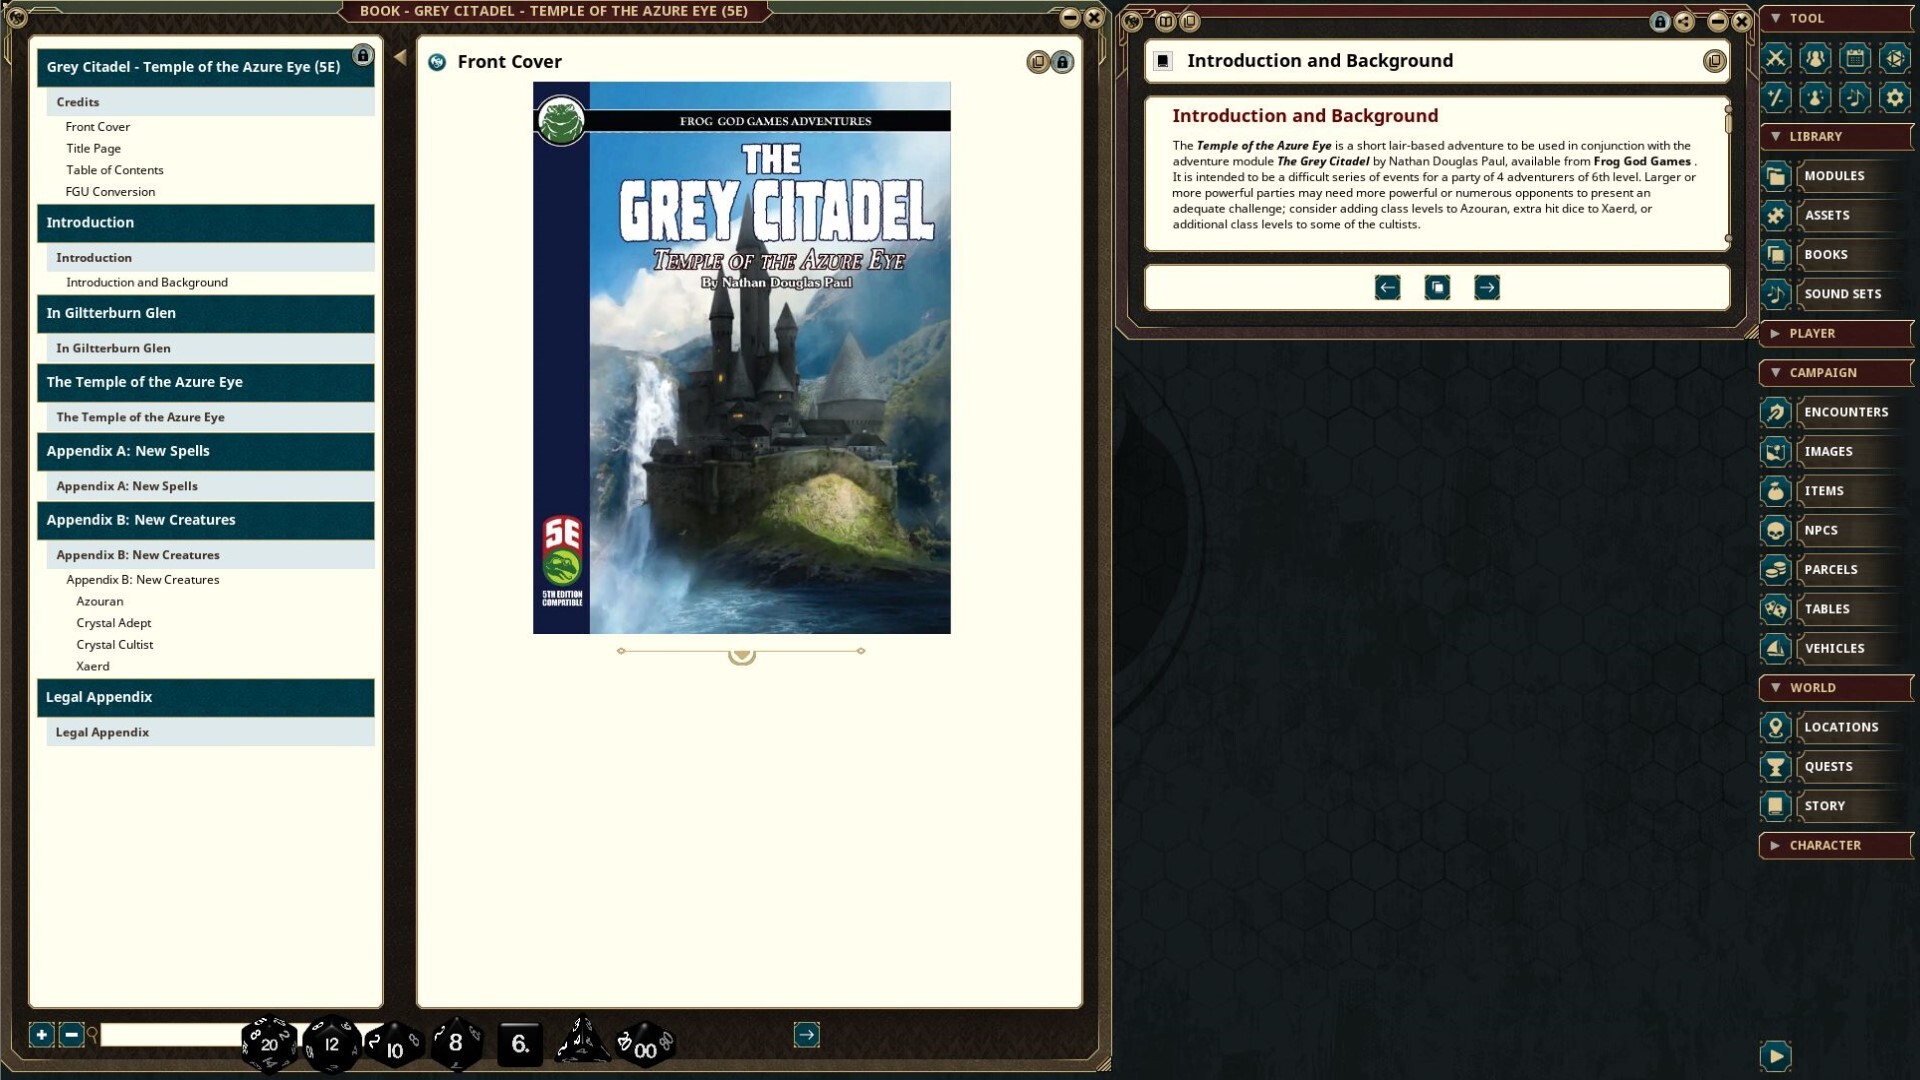The image size is (1920, 1080).
Task: Open the Calendar tool
Action: pos(1857,59)
